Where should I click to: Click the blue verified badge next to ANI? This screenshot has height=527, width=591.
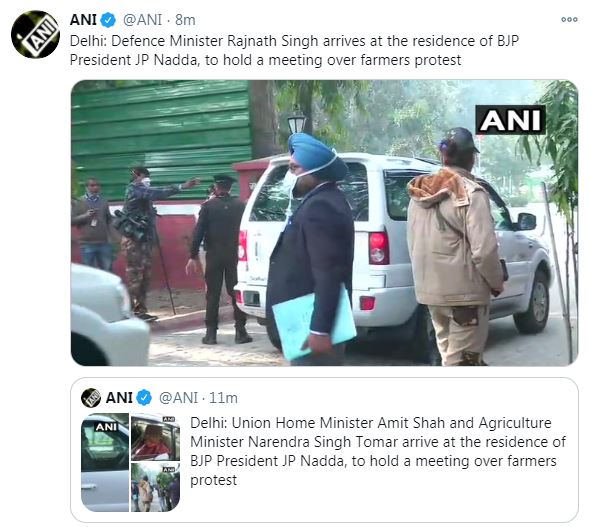[108, 20]
